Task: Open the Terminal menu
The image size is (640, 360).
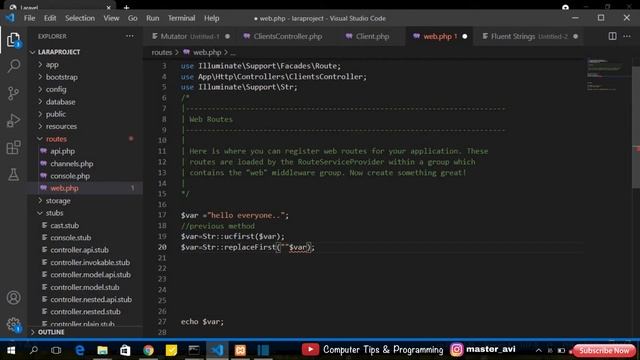Action: (181, 18)
